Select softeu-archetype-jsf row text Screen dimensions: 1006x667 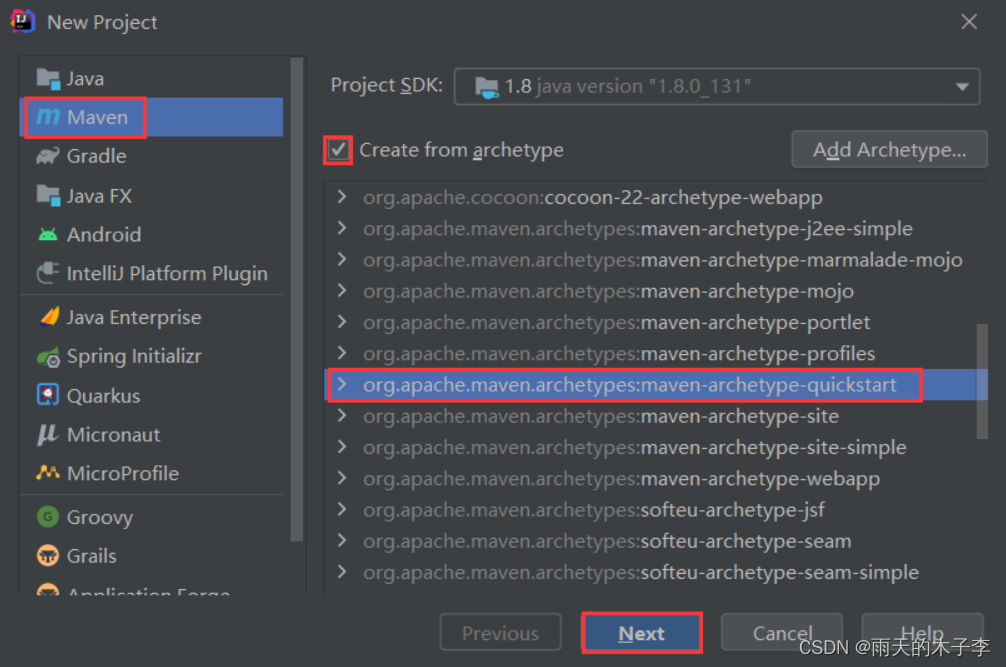[593, 511]
